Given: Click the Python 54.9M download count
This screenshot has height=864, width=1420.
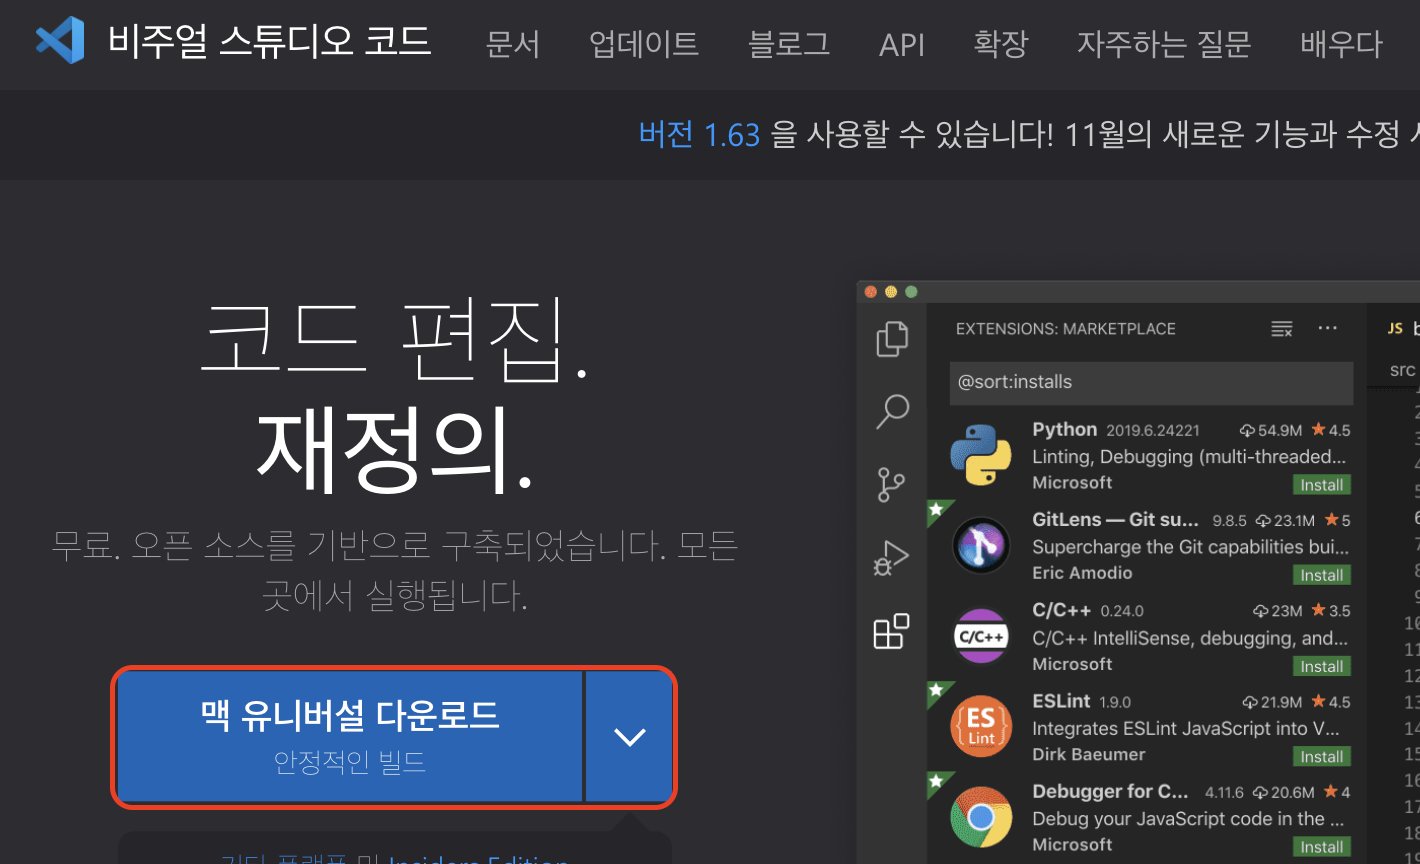Looking at the screenshot, I should click(x=1271, y=430).
